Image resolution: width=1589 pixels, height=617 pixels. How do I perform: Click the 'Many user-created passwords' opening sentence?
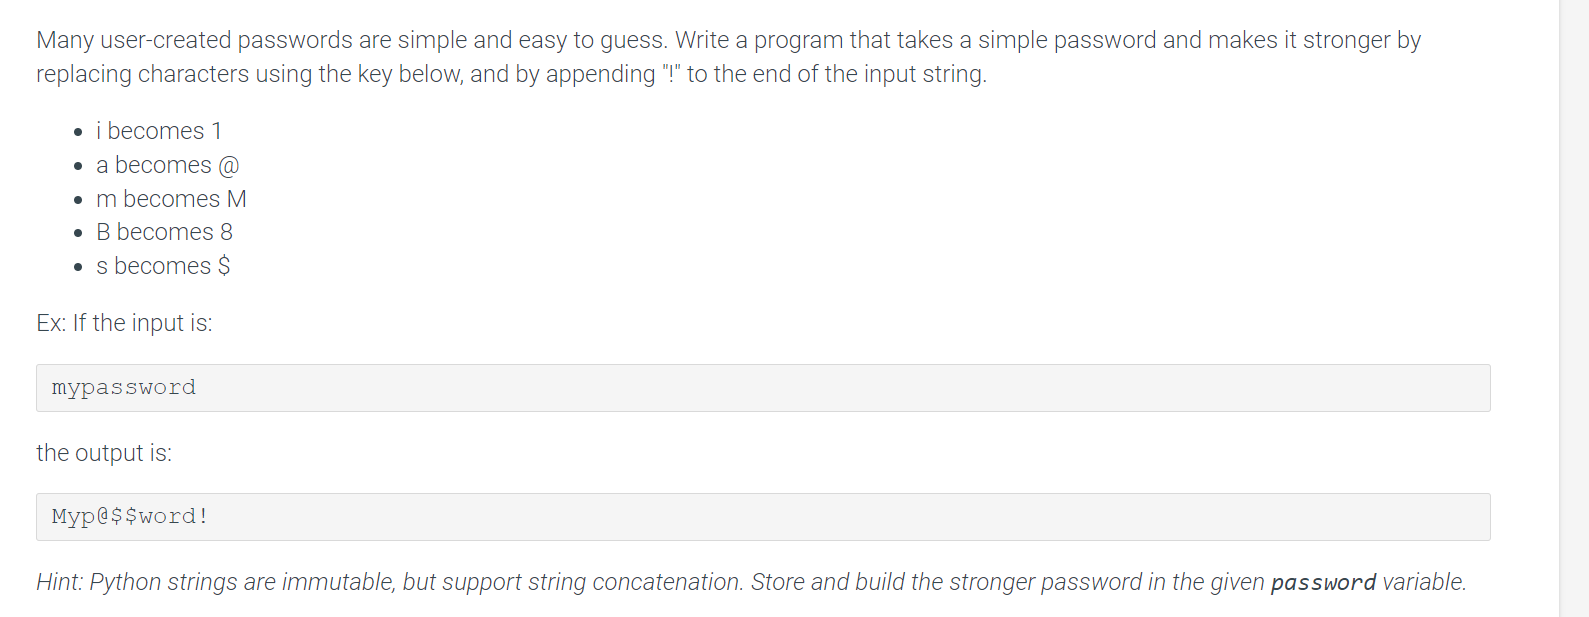tap(352, 40)
